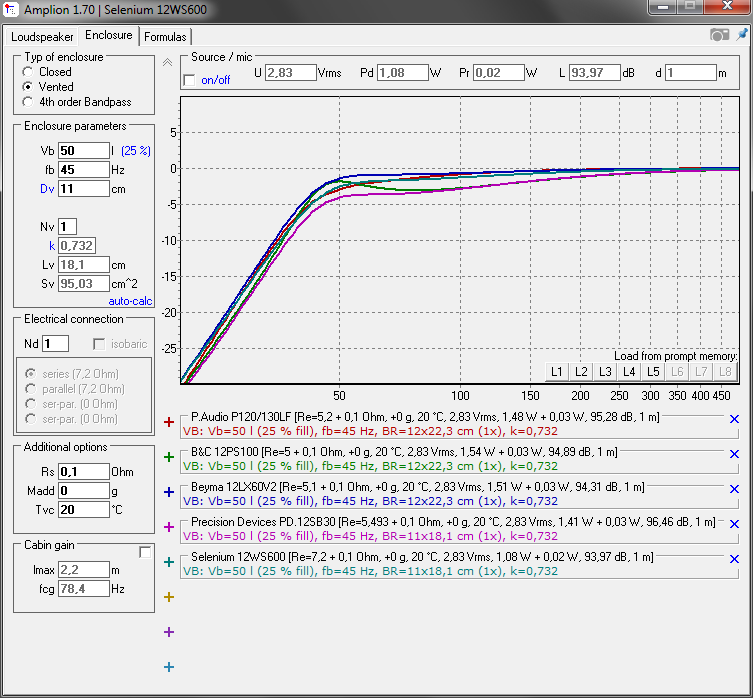The height and width of the screenshot is (698, 753).
Task: Click the lmax cabin length field
Action: [84, 570]
